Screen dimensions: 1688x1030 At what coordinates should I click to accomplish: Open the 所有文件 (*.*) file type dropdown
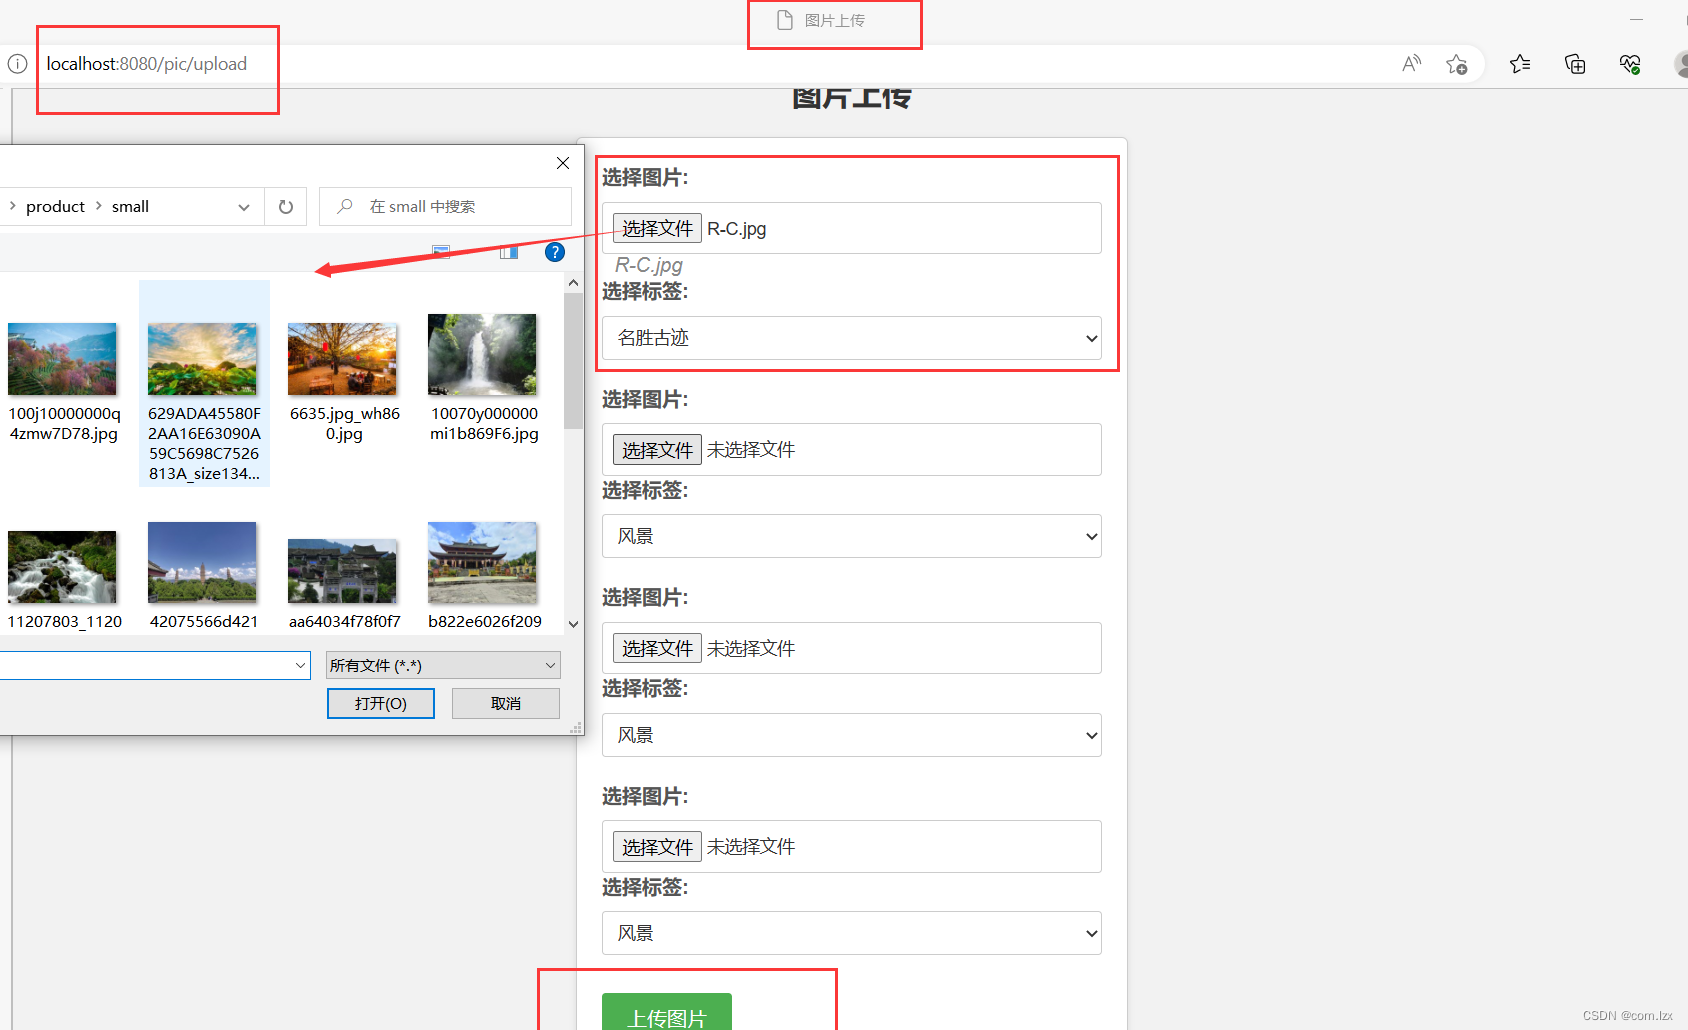[442, 665]
